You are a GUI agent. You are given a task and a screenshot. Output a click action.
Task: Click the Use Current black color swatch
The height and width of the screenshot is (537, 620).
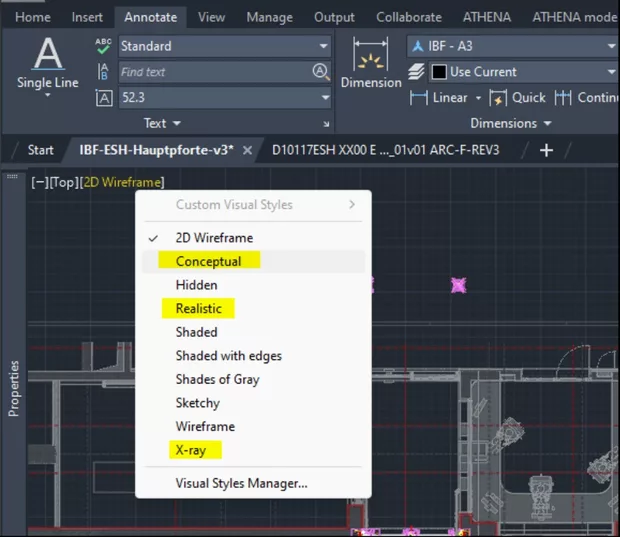pyautogui.click(x=438, y=72)
